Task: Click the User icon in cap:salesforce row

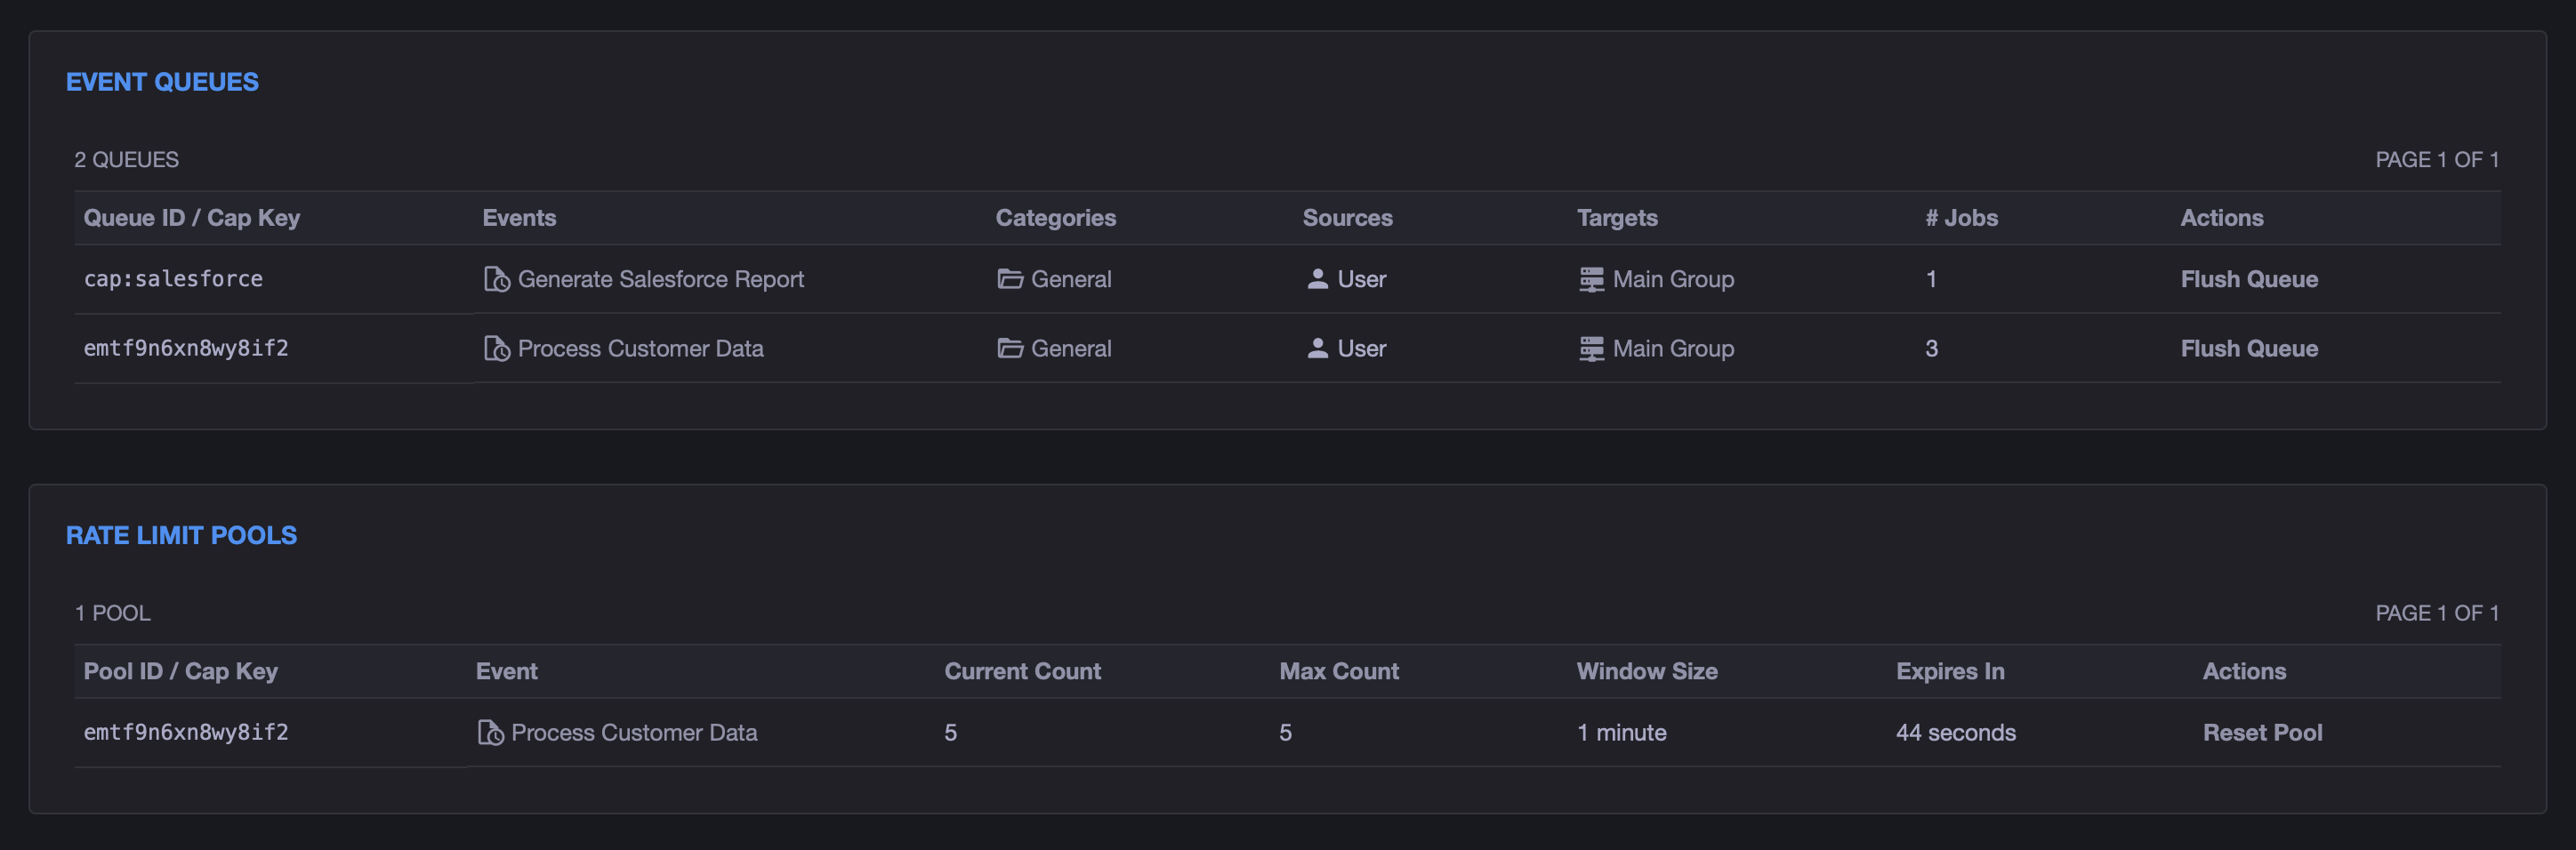Action: click(1318, 279)
